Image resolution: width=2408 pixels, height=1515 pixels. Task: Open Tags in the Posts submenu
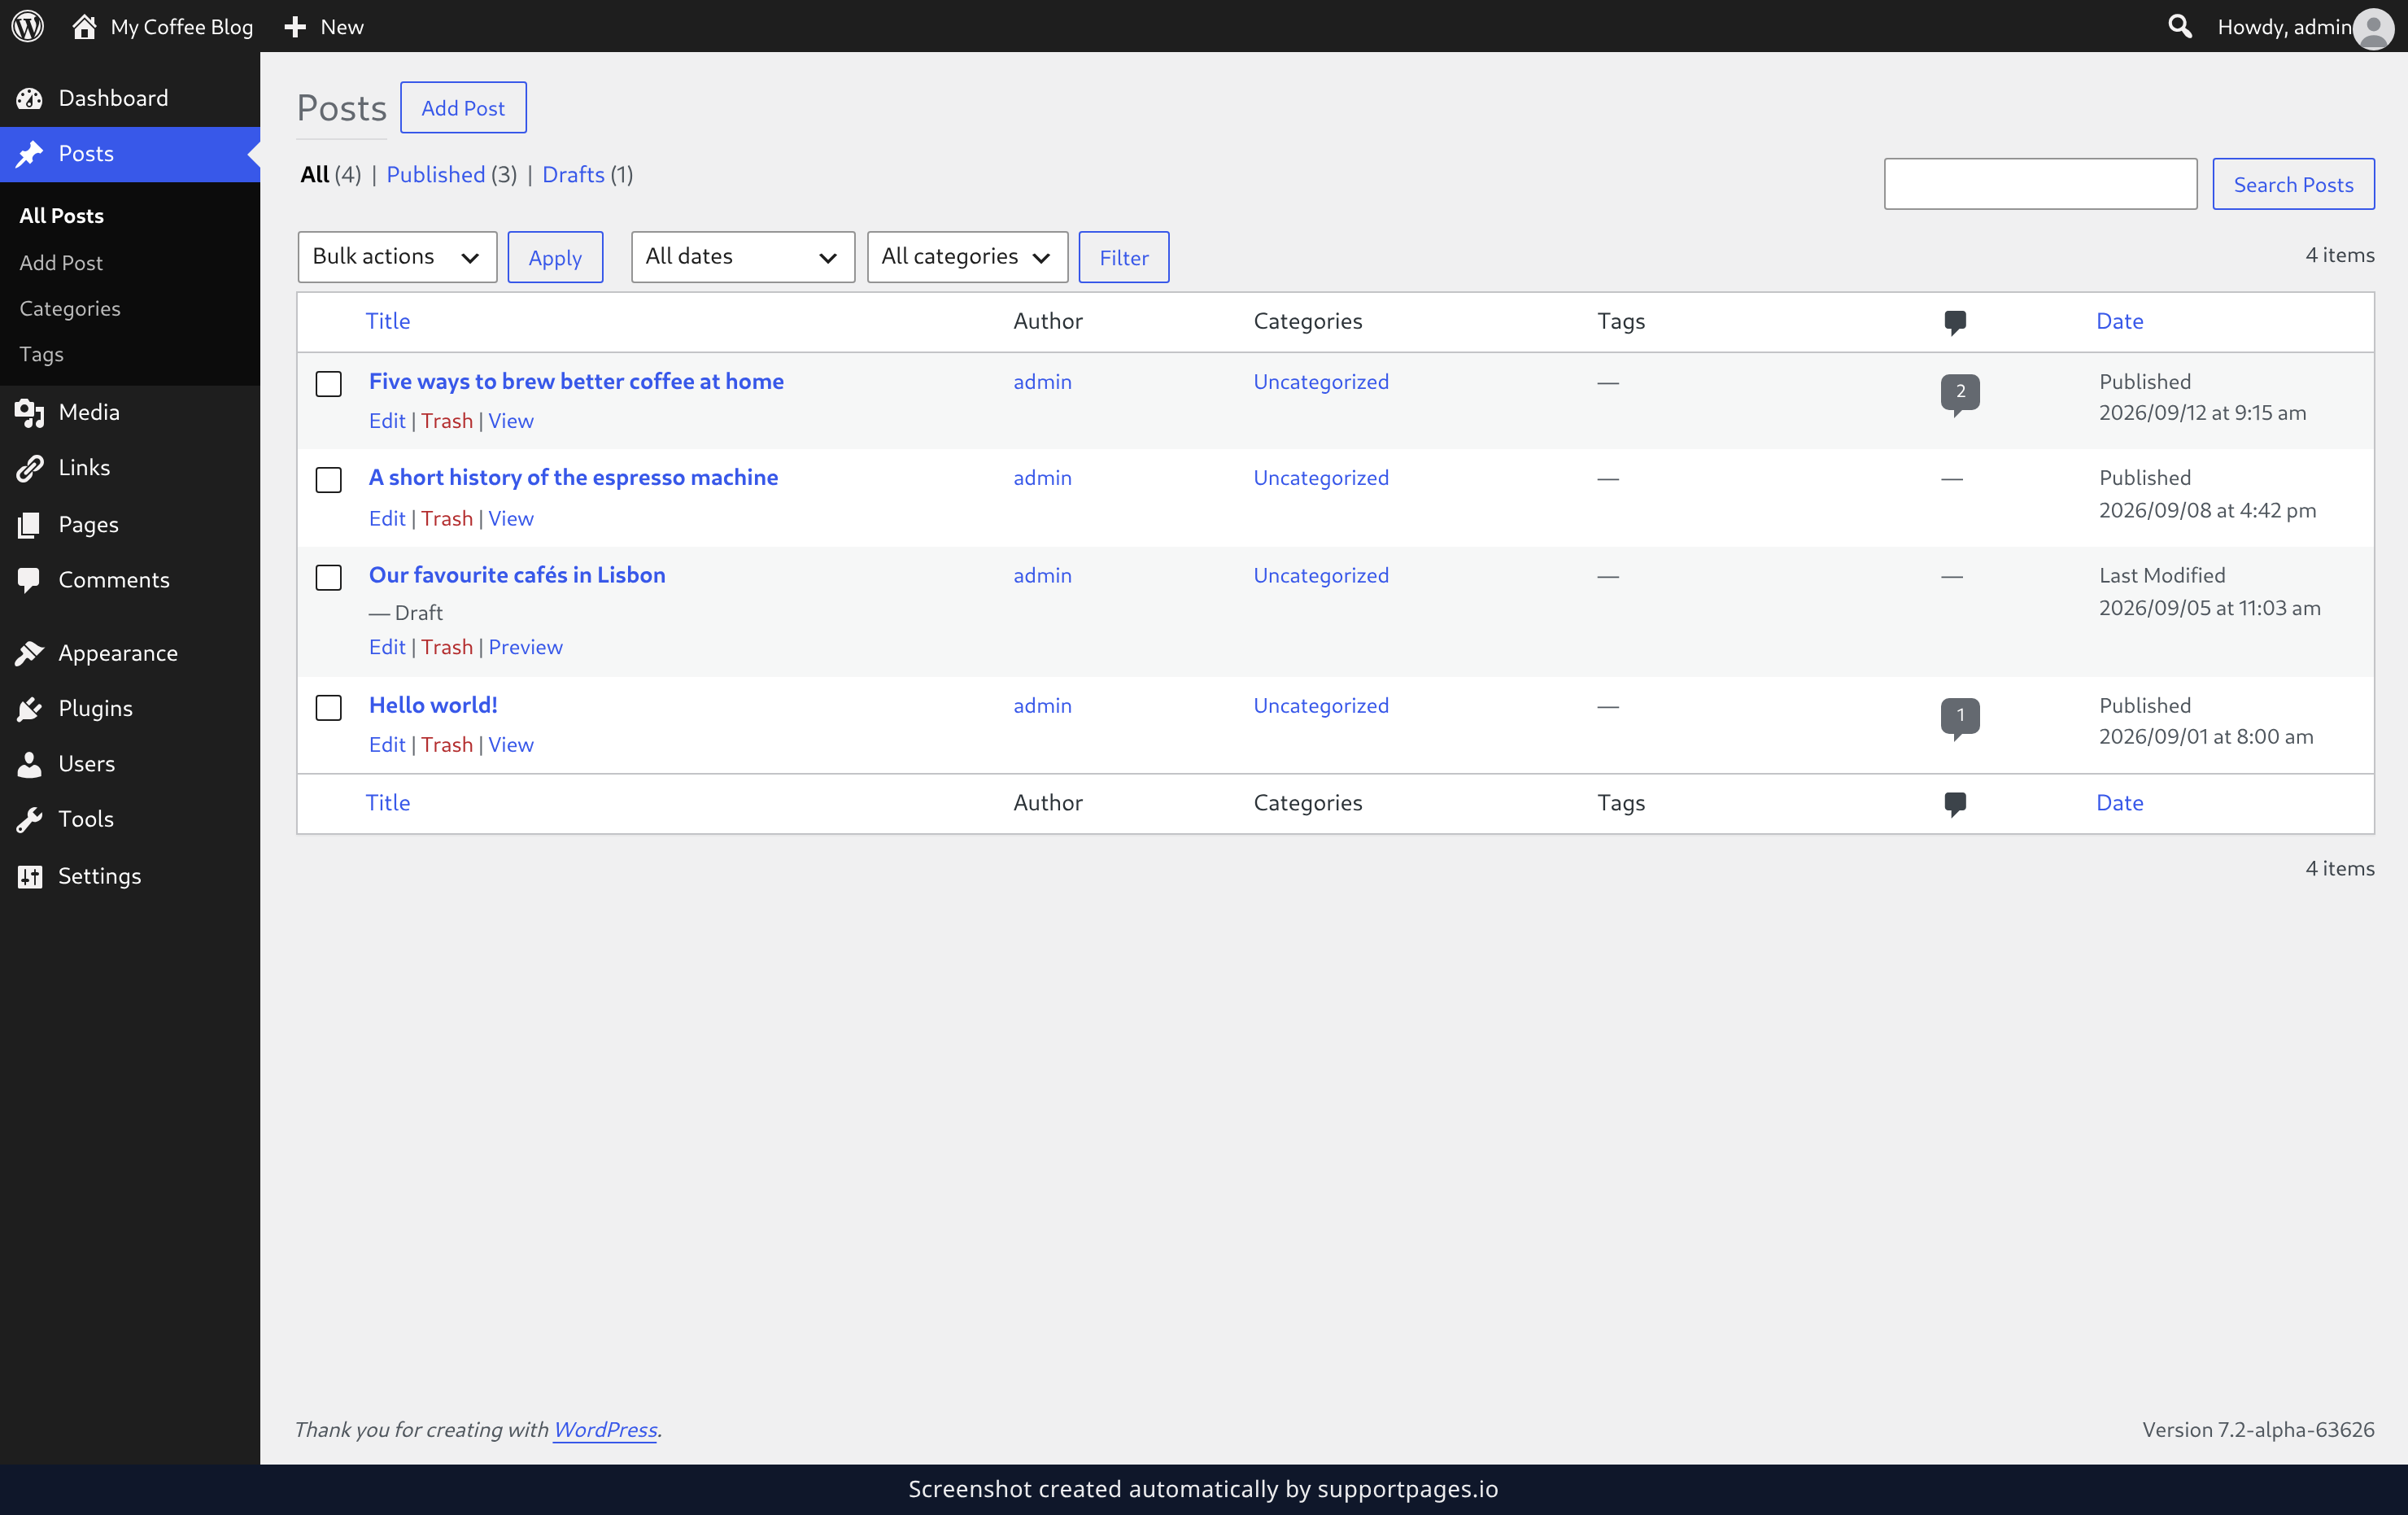click(41, 354)
